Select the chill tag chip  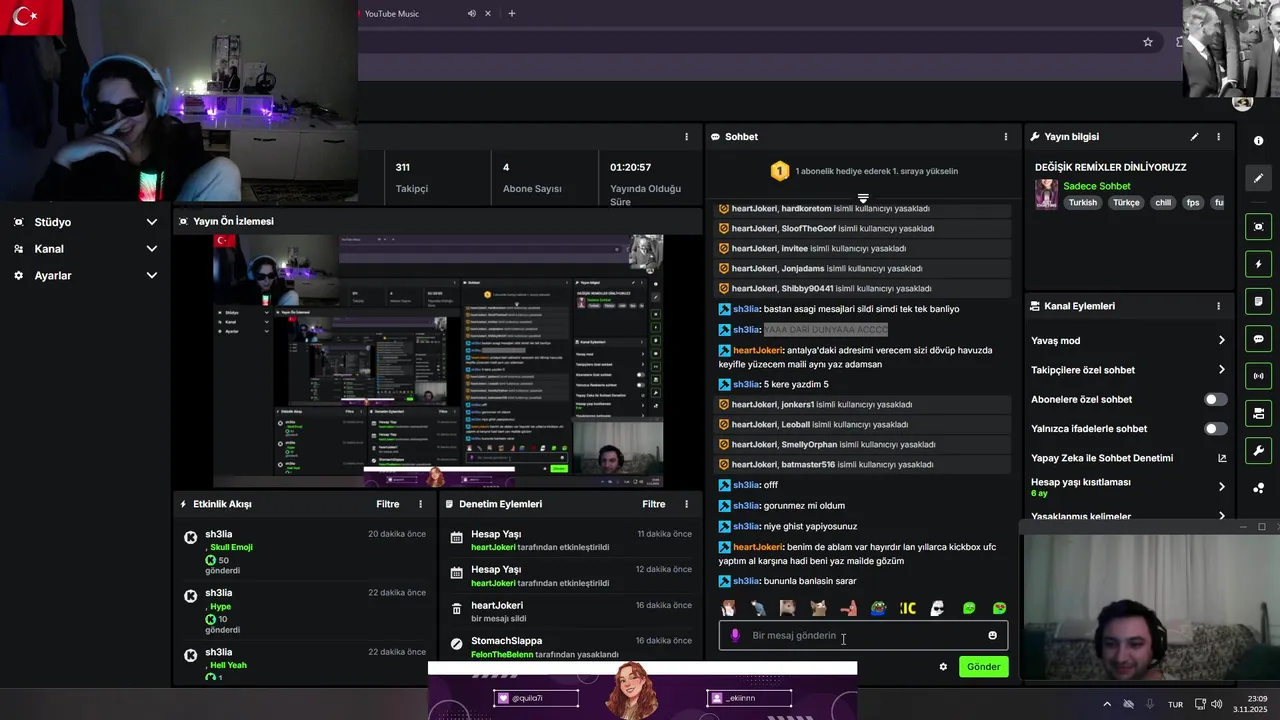[1162, 202]
